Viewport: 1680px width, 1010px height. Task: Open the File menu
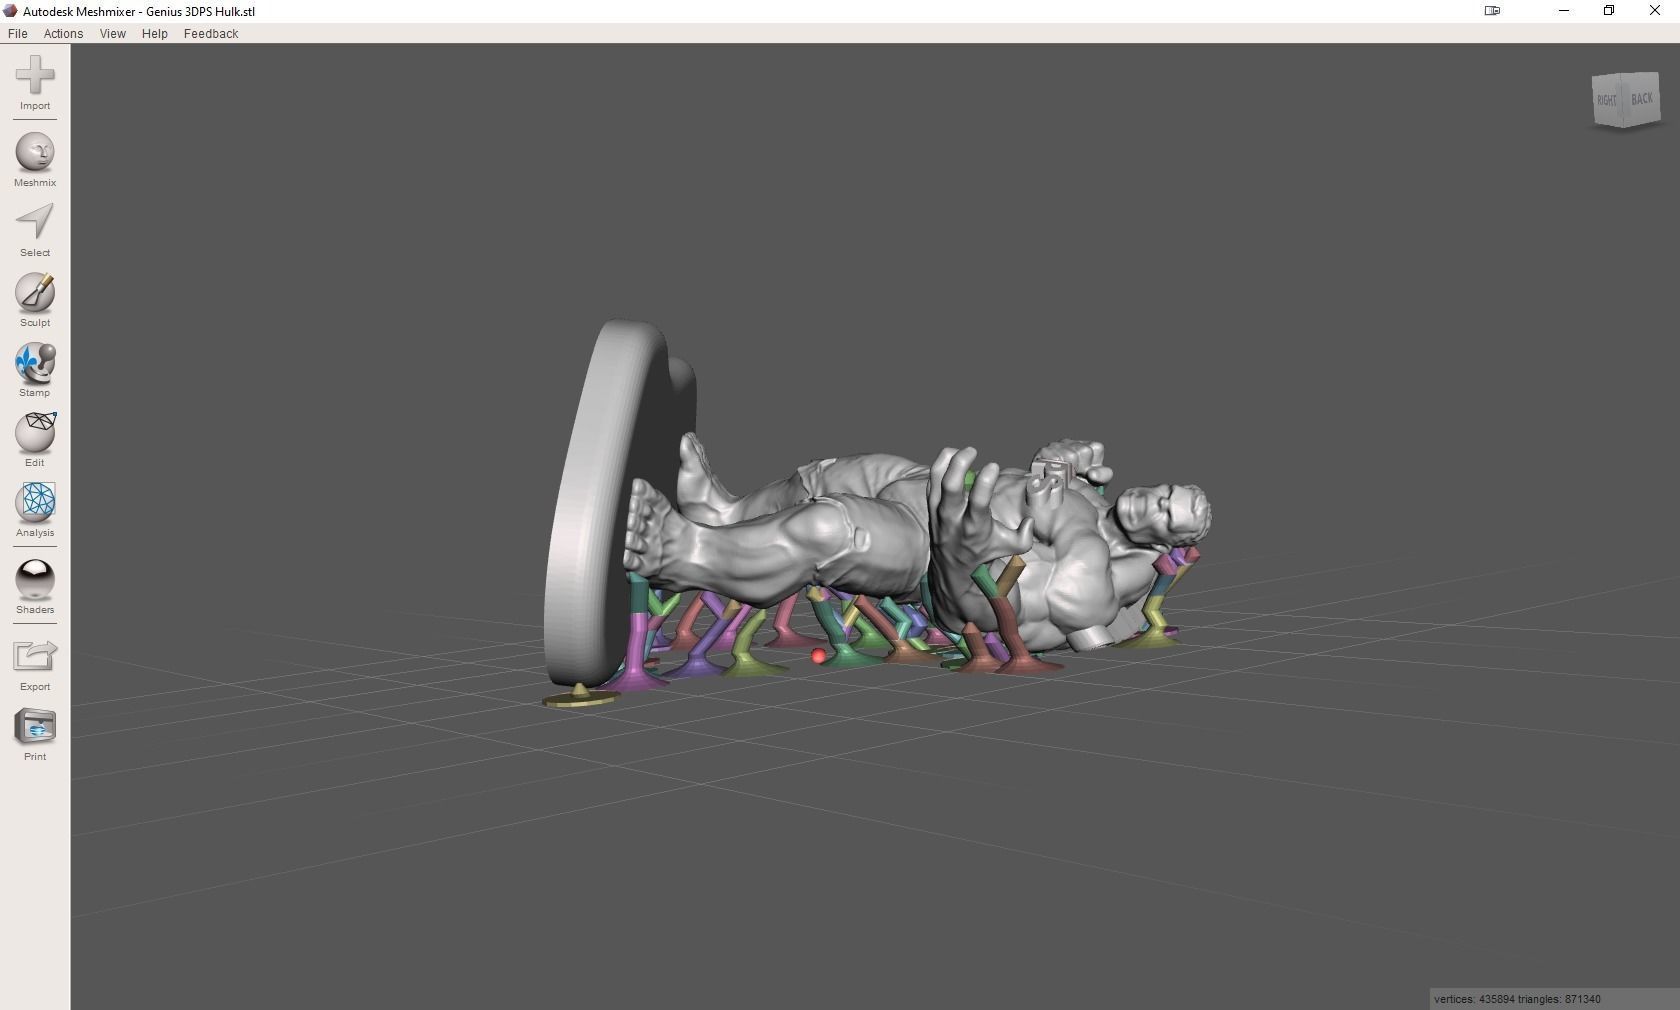(17, 33)
